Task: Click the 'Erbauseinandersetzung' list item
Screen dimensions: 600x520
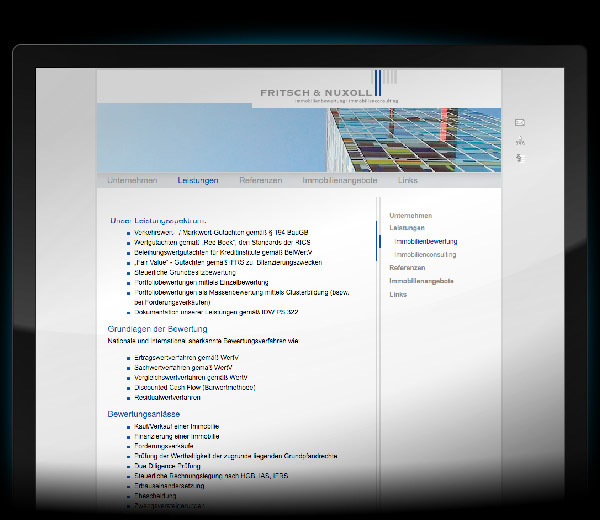Action: [x=169, y=486]
